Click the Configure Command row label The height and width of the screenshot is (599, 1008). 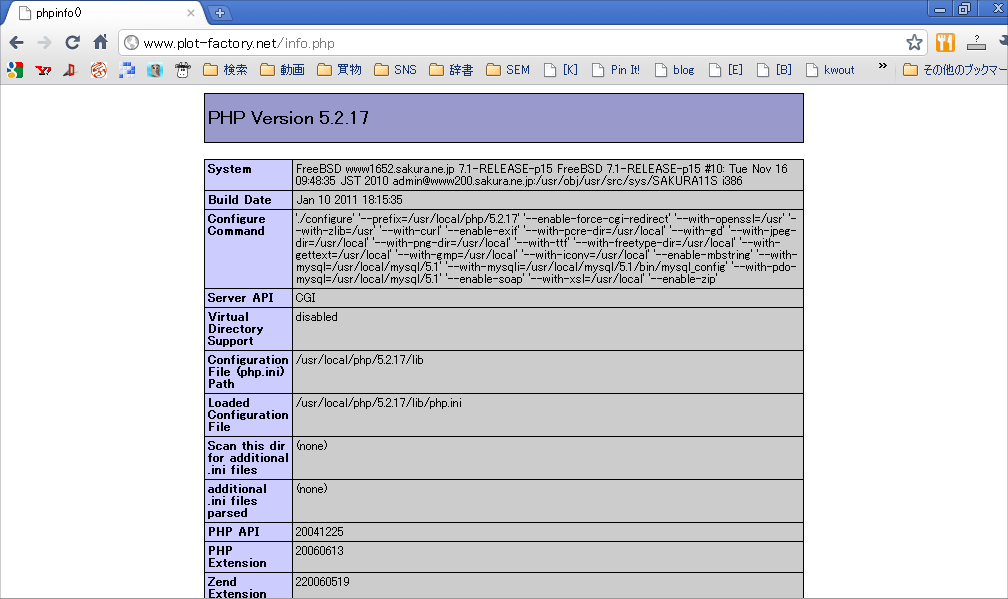[x=236, y=225]
